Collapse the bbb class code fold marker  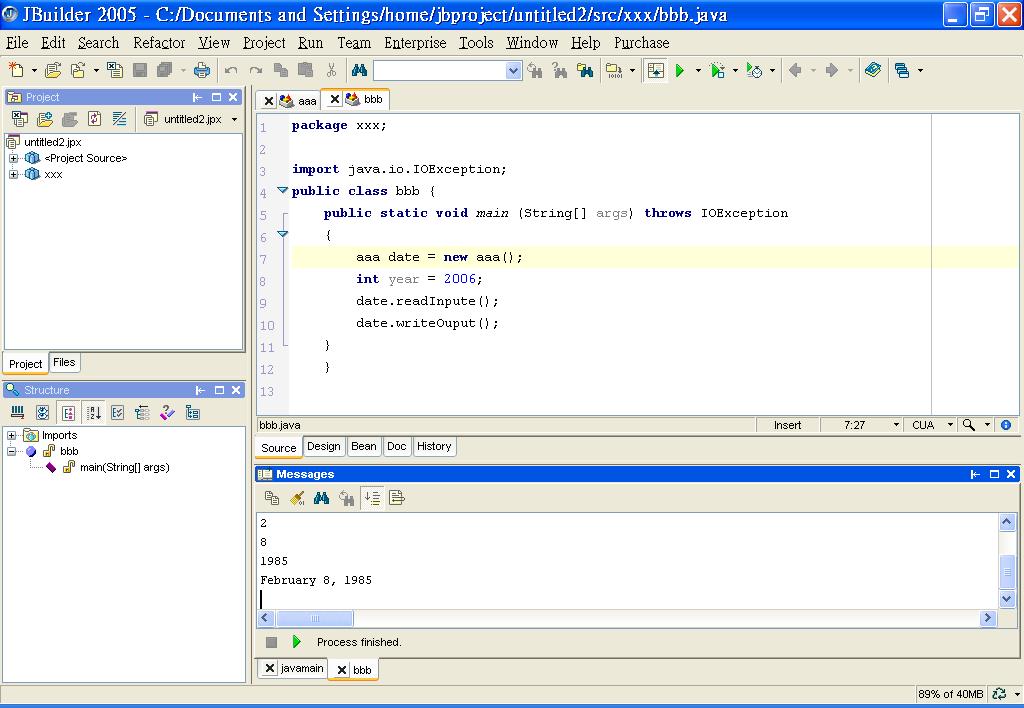tap(282, 191)
